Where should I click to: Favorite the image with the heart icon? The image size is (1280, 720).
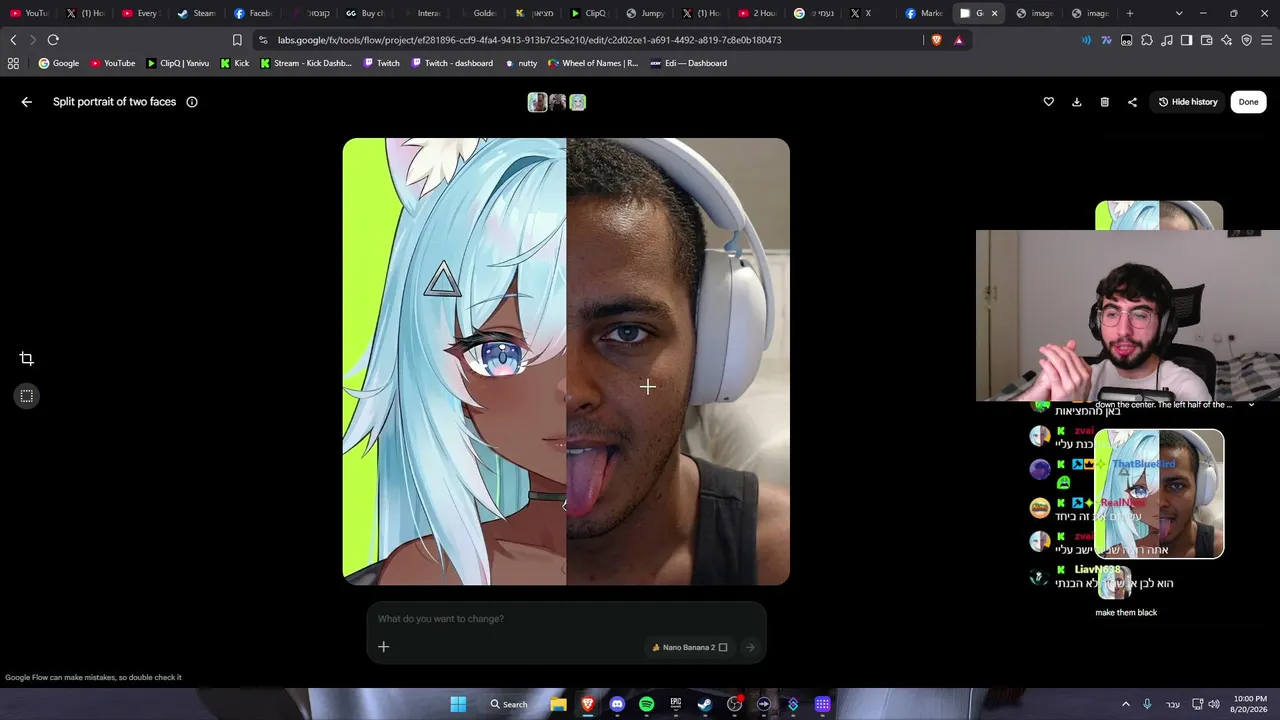1048,102
